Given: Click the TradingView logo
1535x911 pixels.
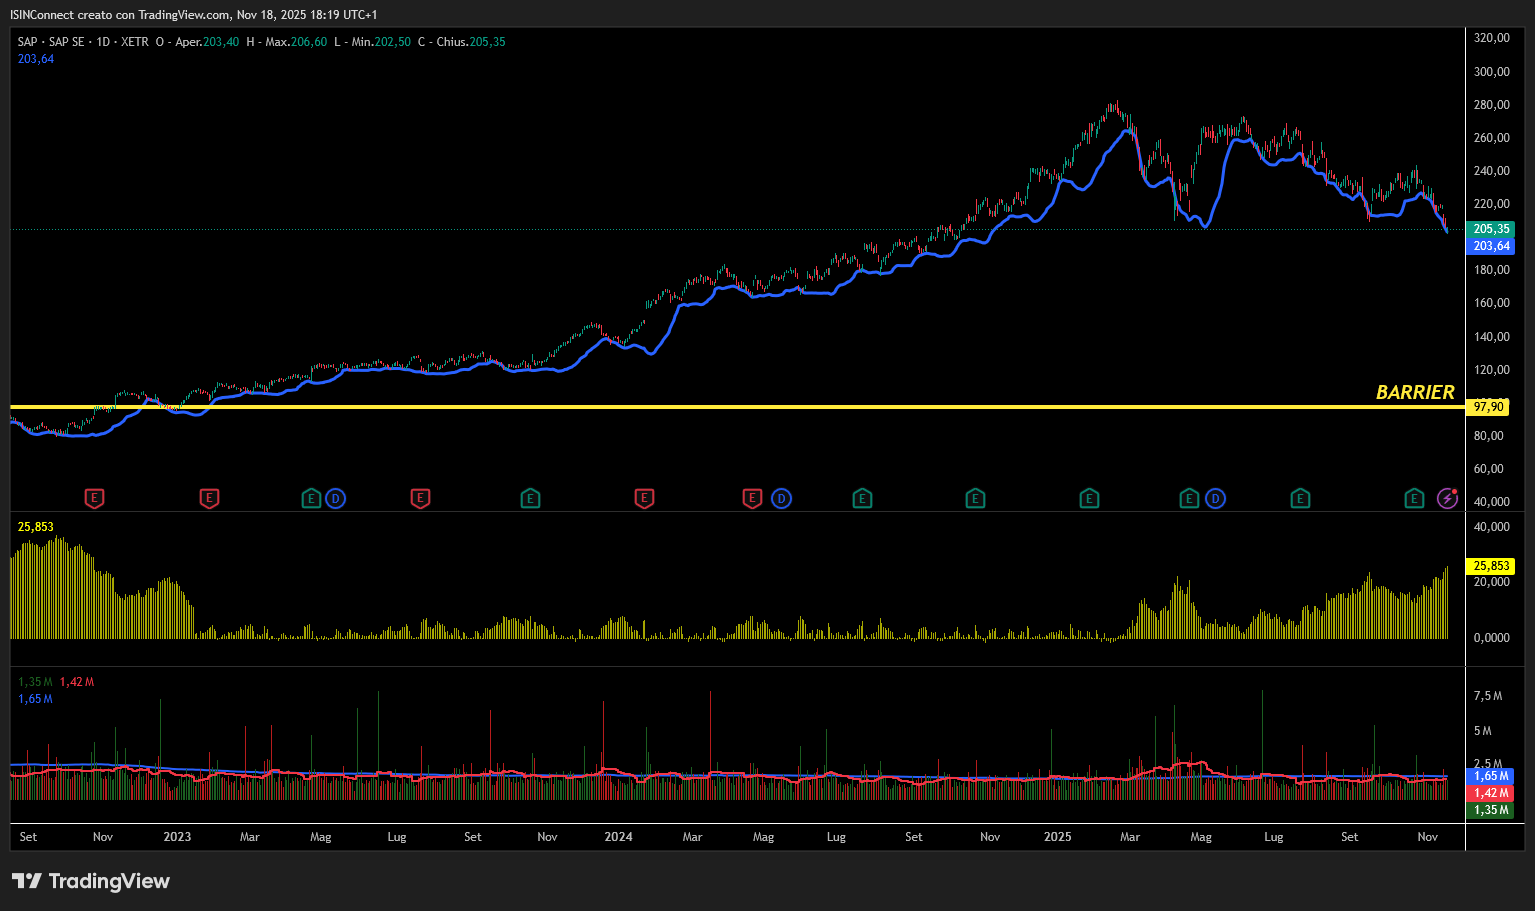Looking at the screenshot, I should 91,881.
